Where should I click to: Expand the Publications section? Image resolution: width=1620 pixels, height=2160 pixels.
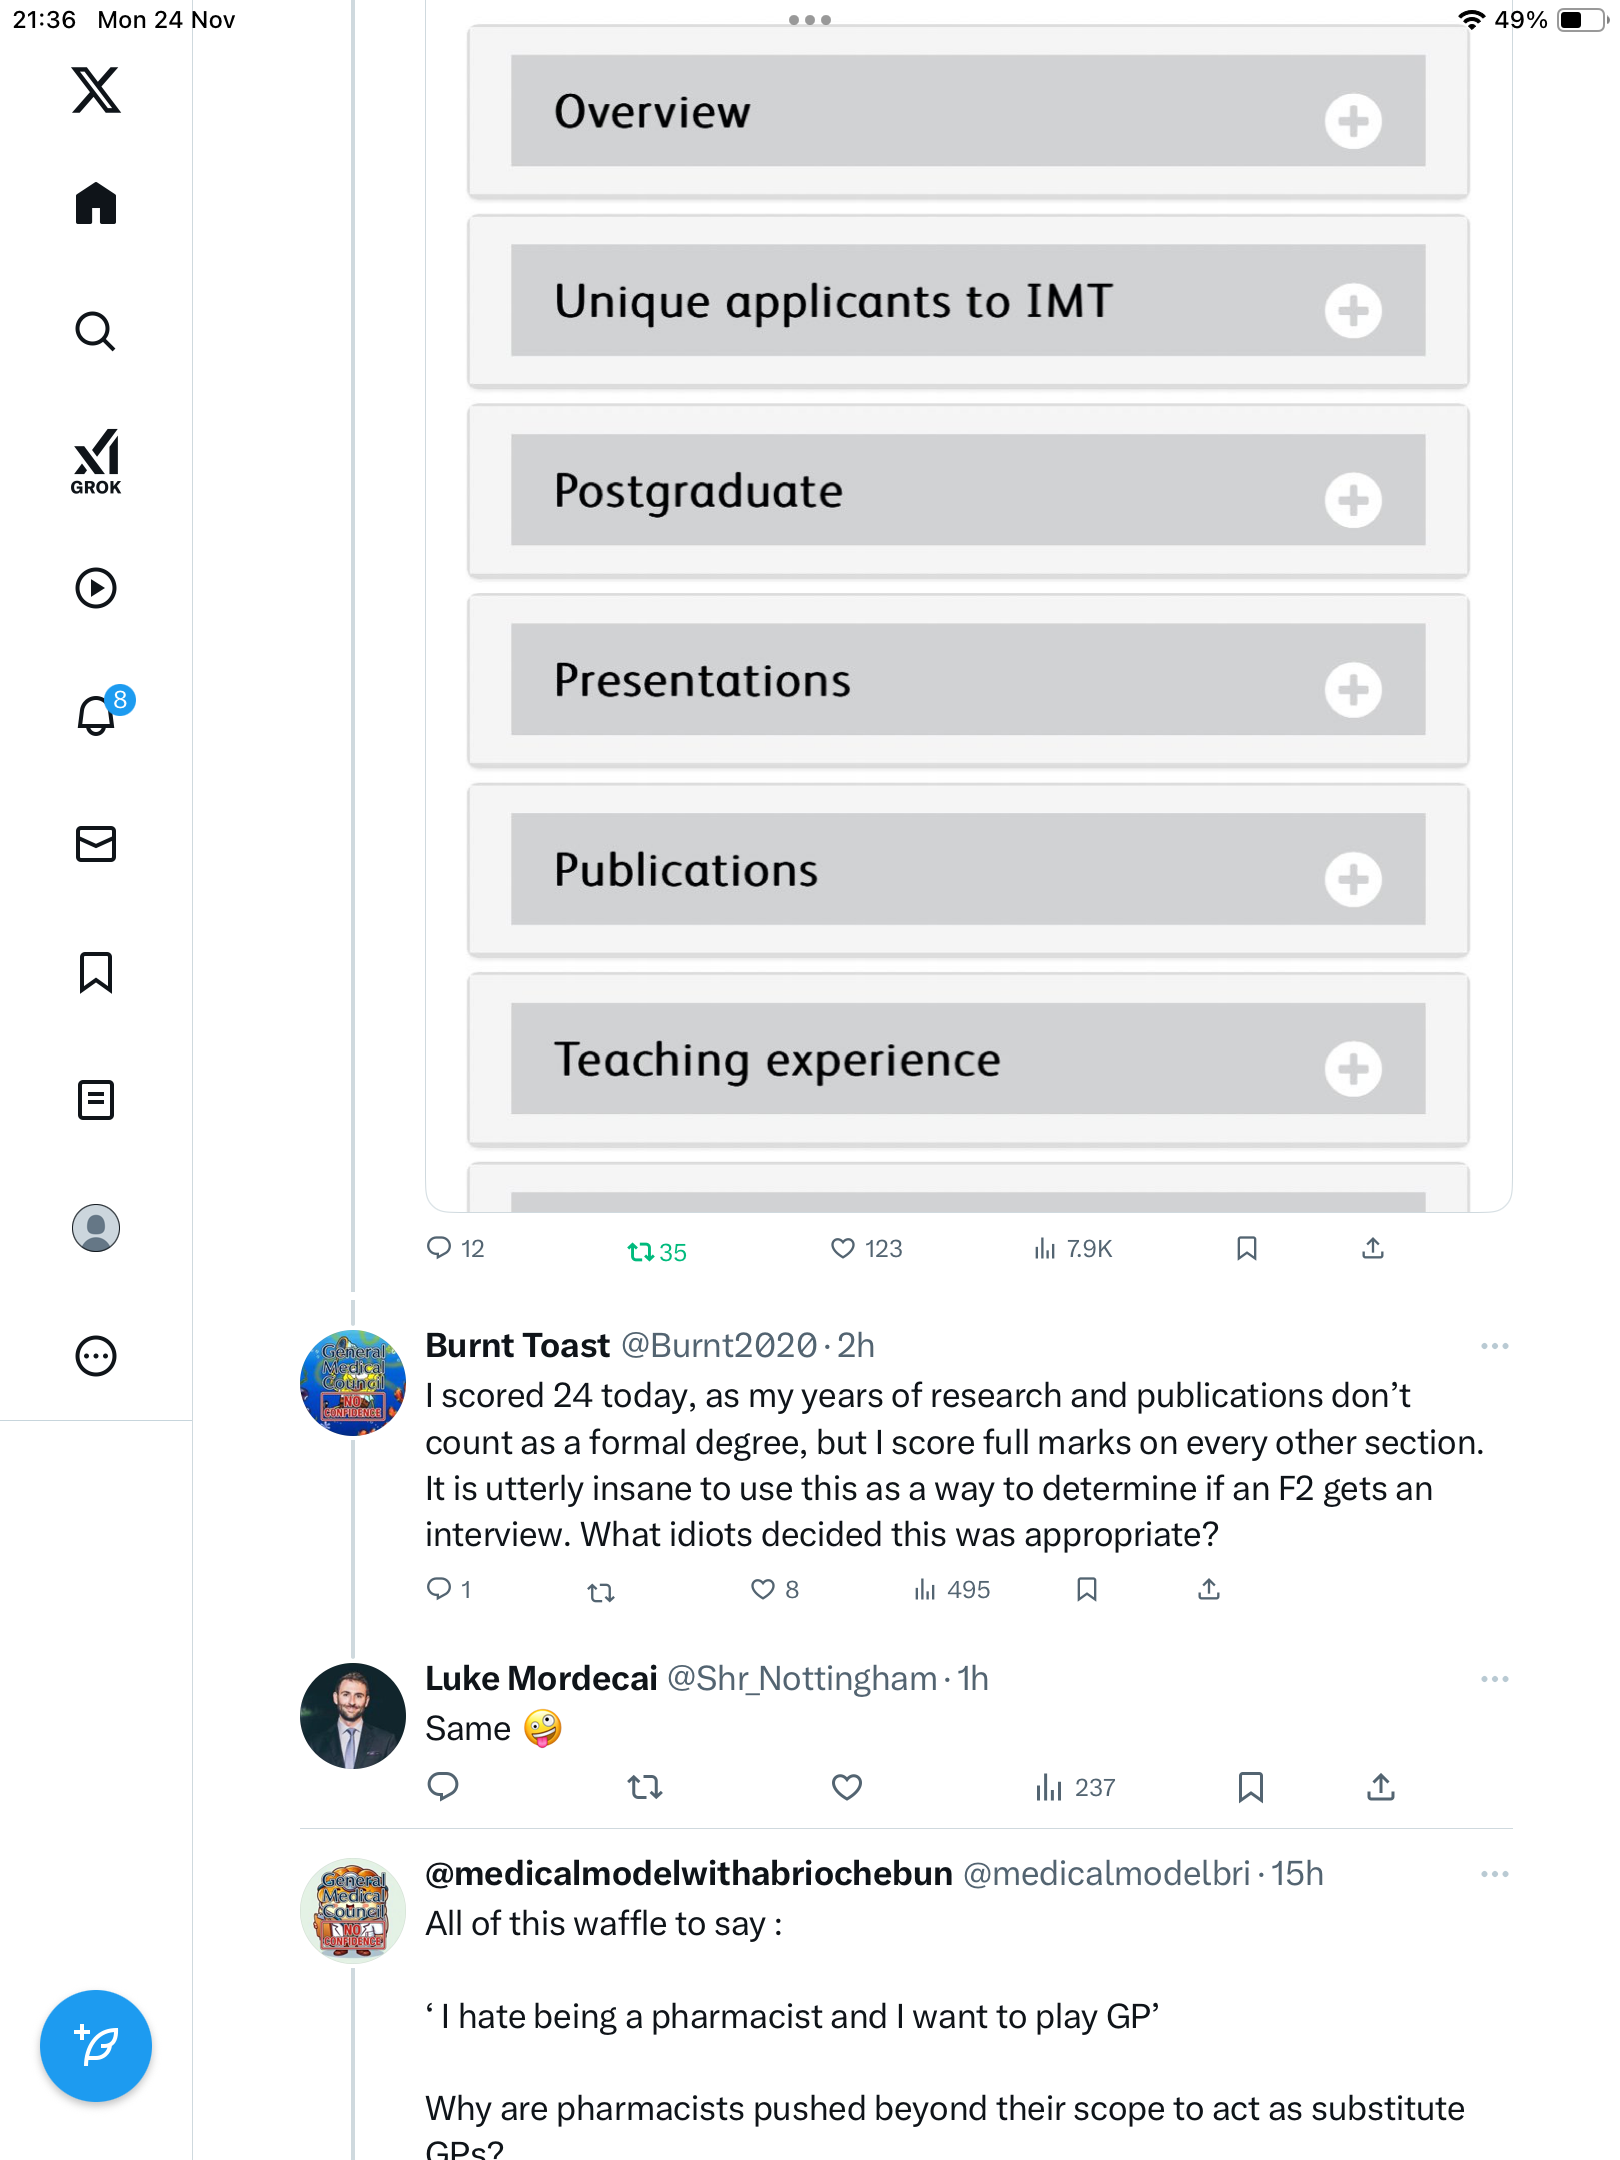(x=1353, y=879)
